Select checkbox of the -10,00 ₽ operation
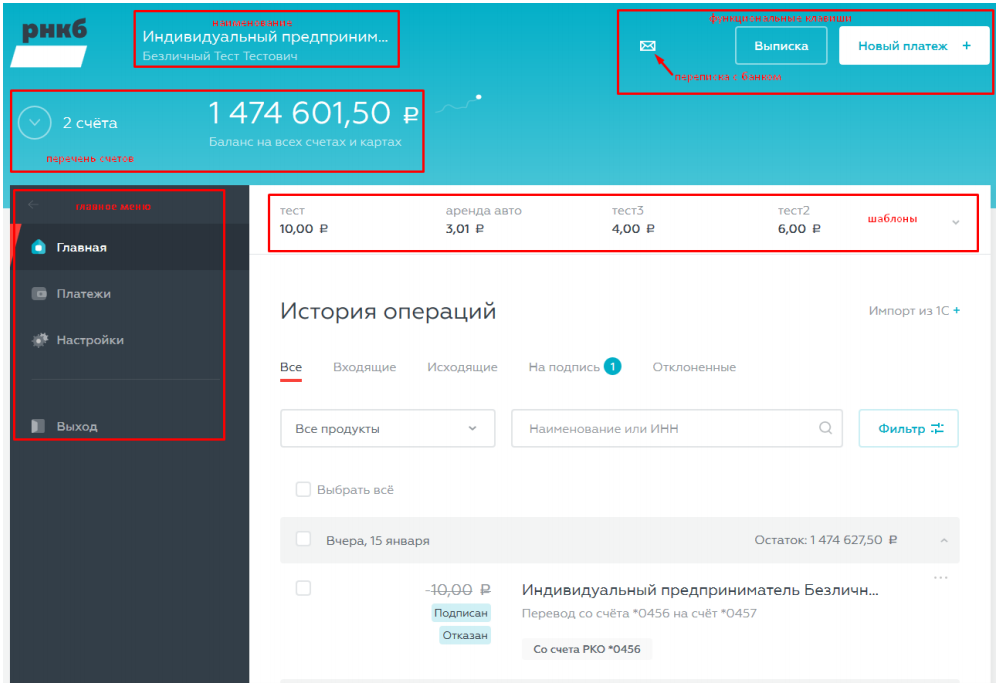The width and height of the screenshot is (1002, 690). click(x=303, y=589)
